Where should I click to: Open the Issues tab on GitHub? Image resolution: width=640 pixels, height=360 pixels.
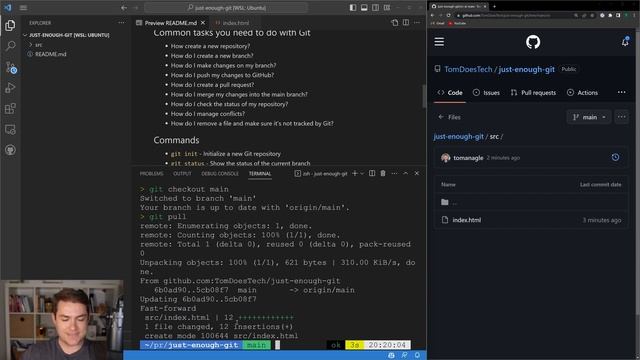pyautogui.click(x=486, y=93)
